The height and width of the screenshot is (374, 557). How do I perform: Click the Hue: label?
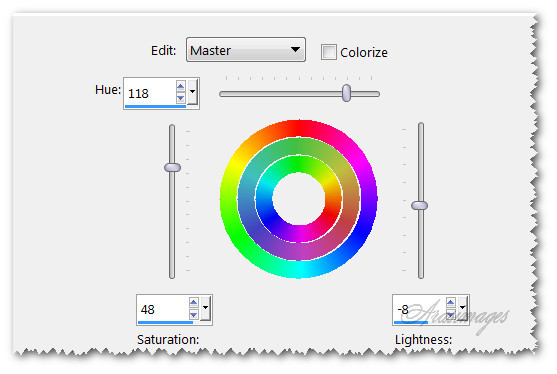(x=108, y=90)
